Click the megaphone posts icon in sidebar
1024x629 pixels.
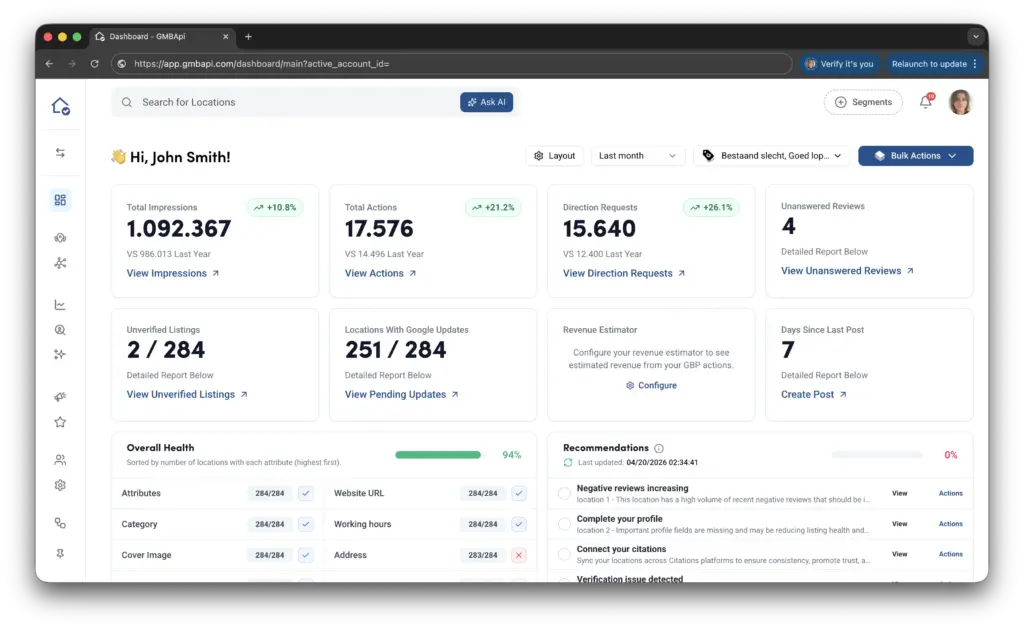point(60,397)
